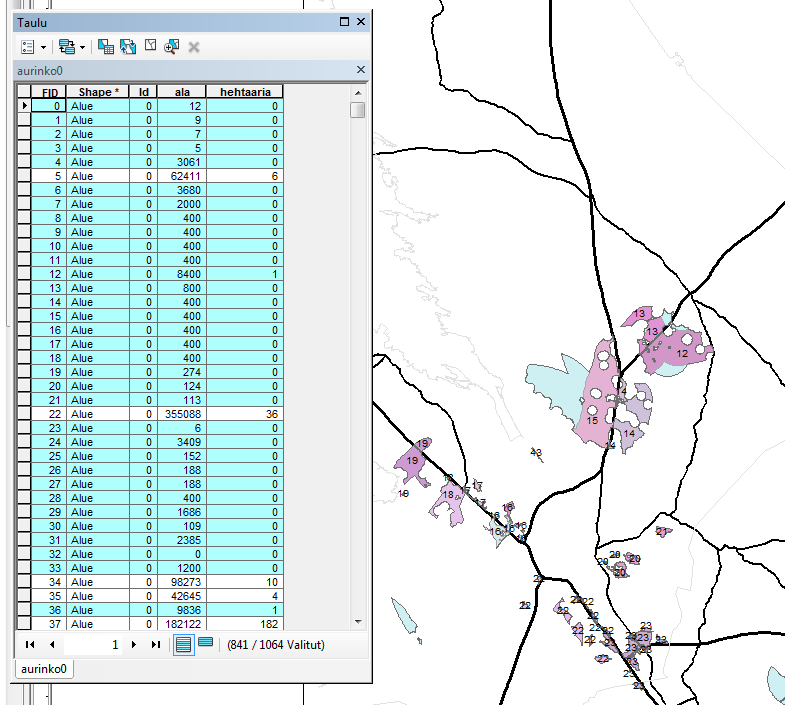Image resolution: width=785 pixels, height=705 pixels.
Task: Select the row selector for FID 22
Action: coord(24,414)
